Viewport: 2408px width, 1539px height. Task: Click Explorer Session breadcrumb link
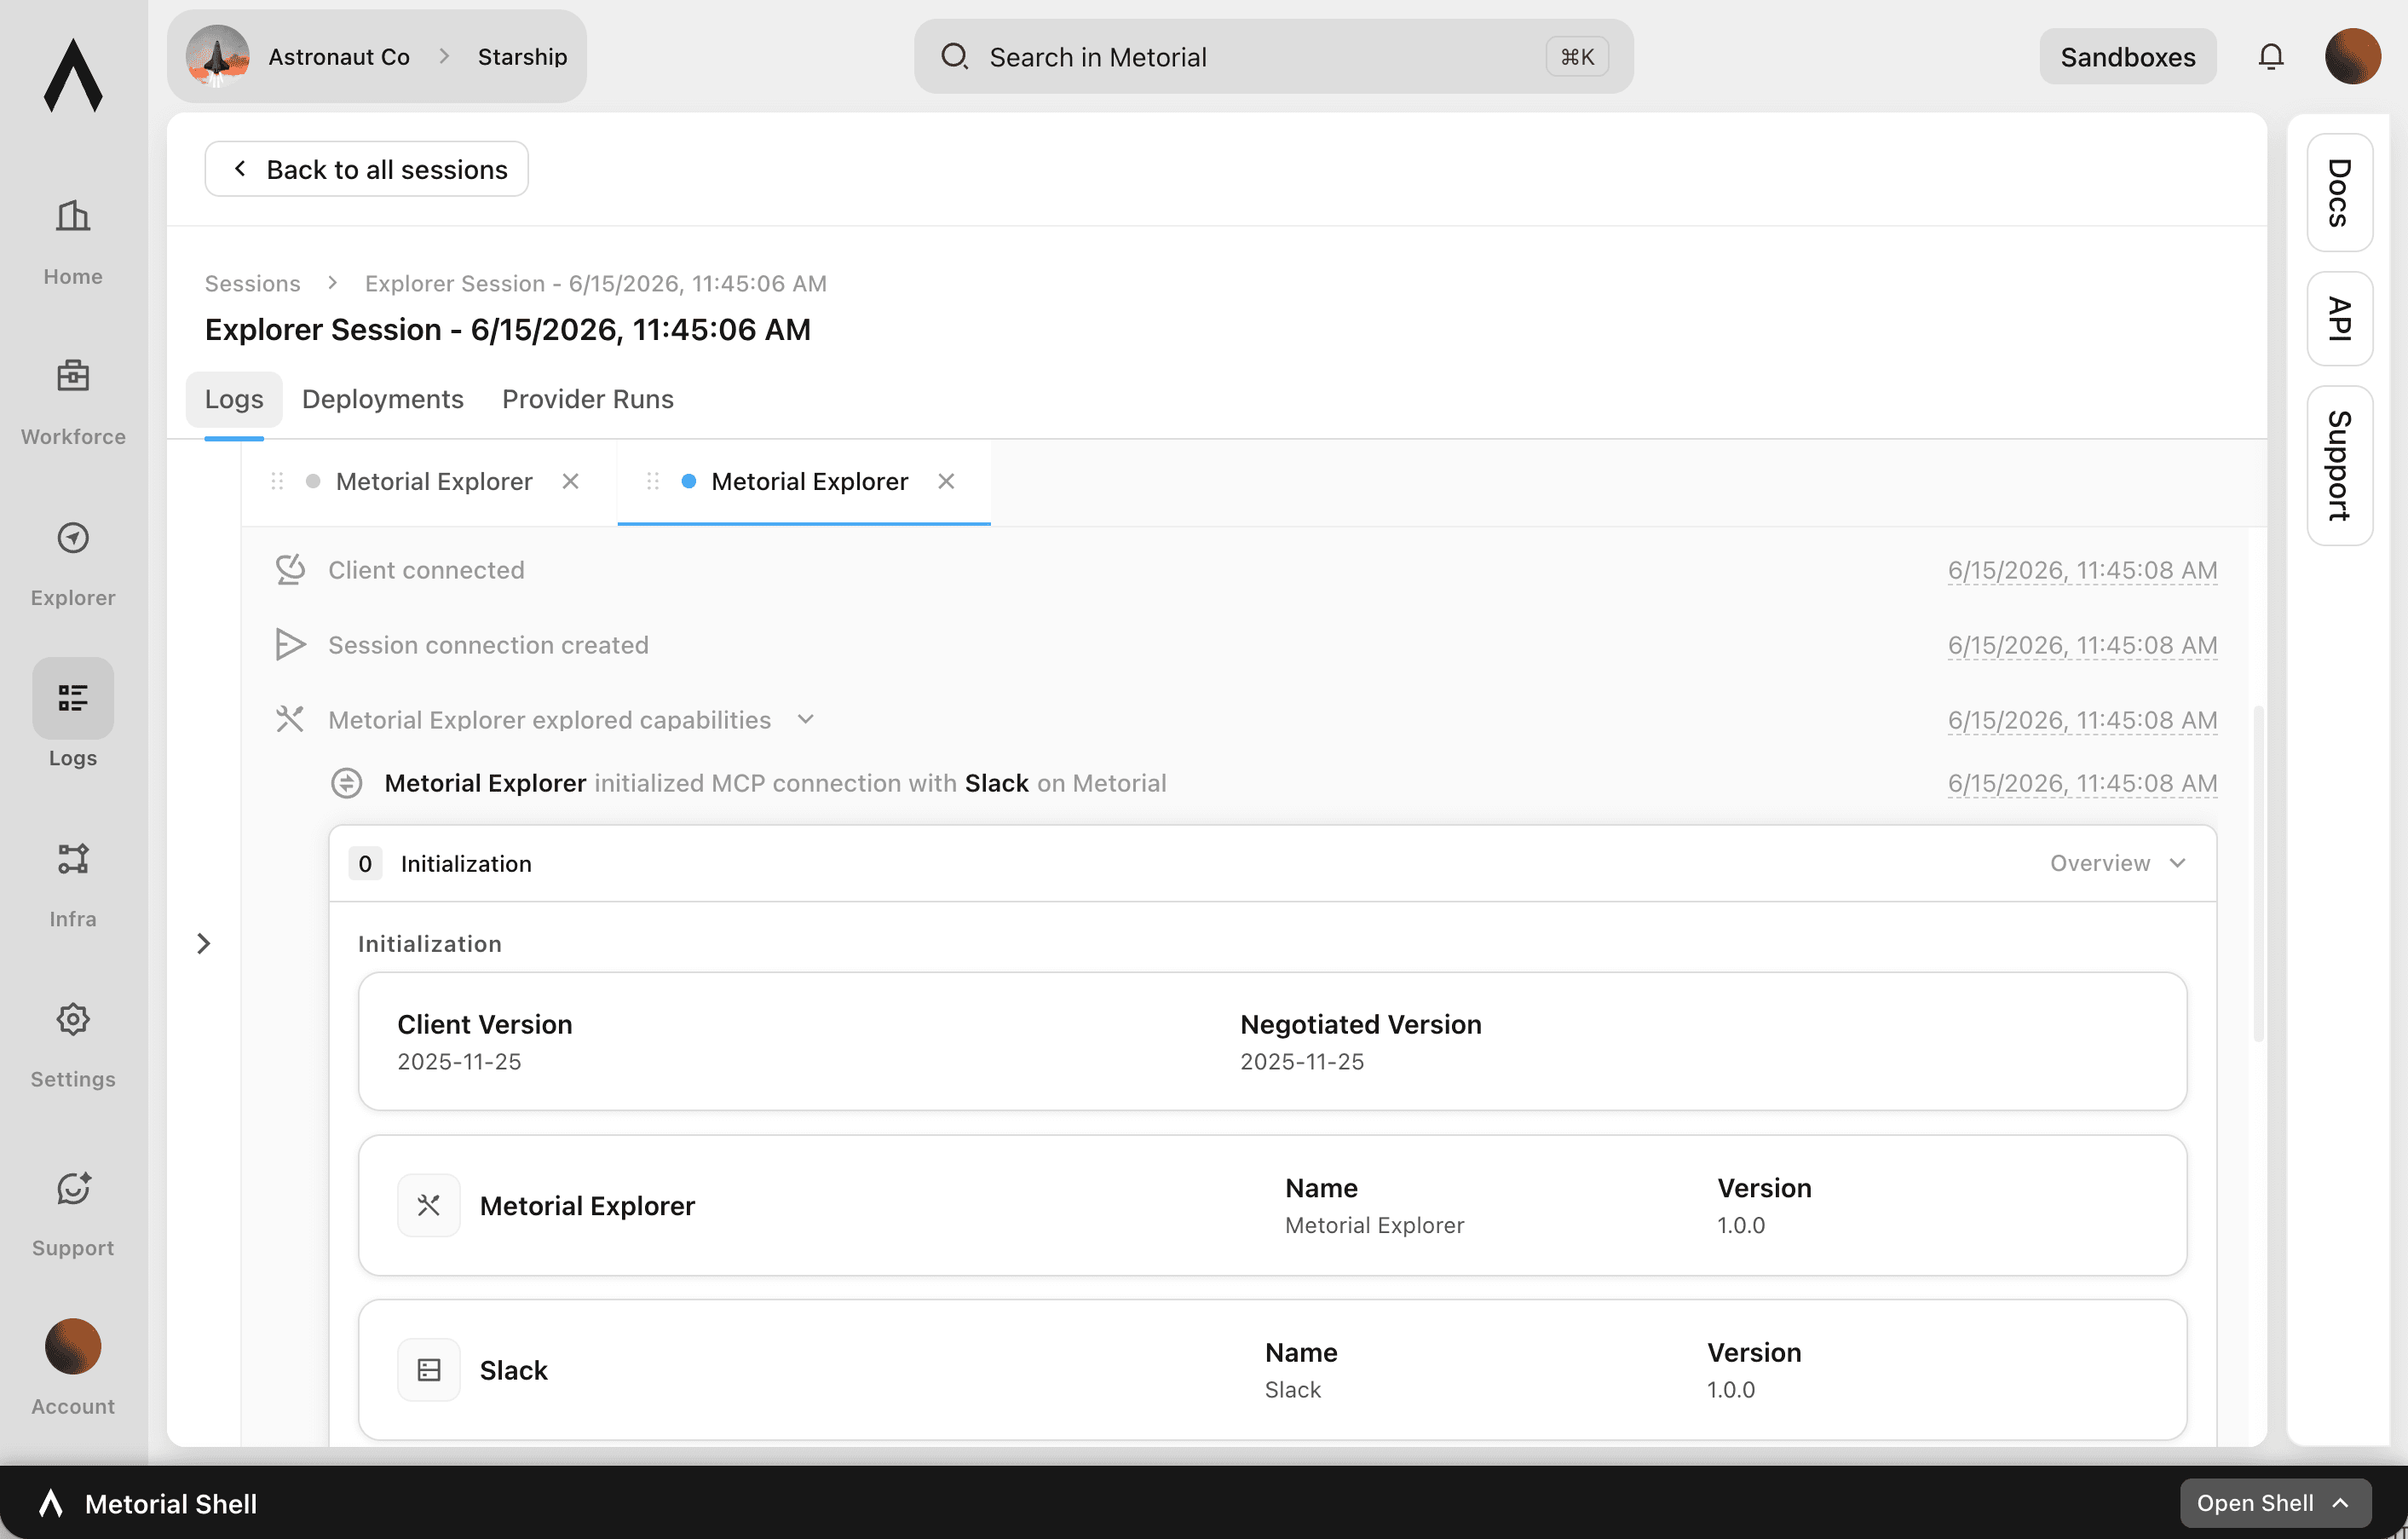(595, 283)
